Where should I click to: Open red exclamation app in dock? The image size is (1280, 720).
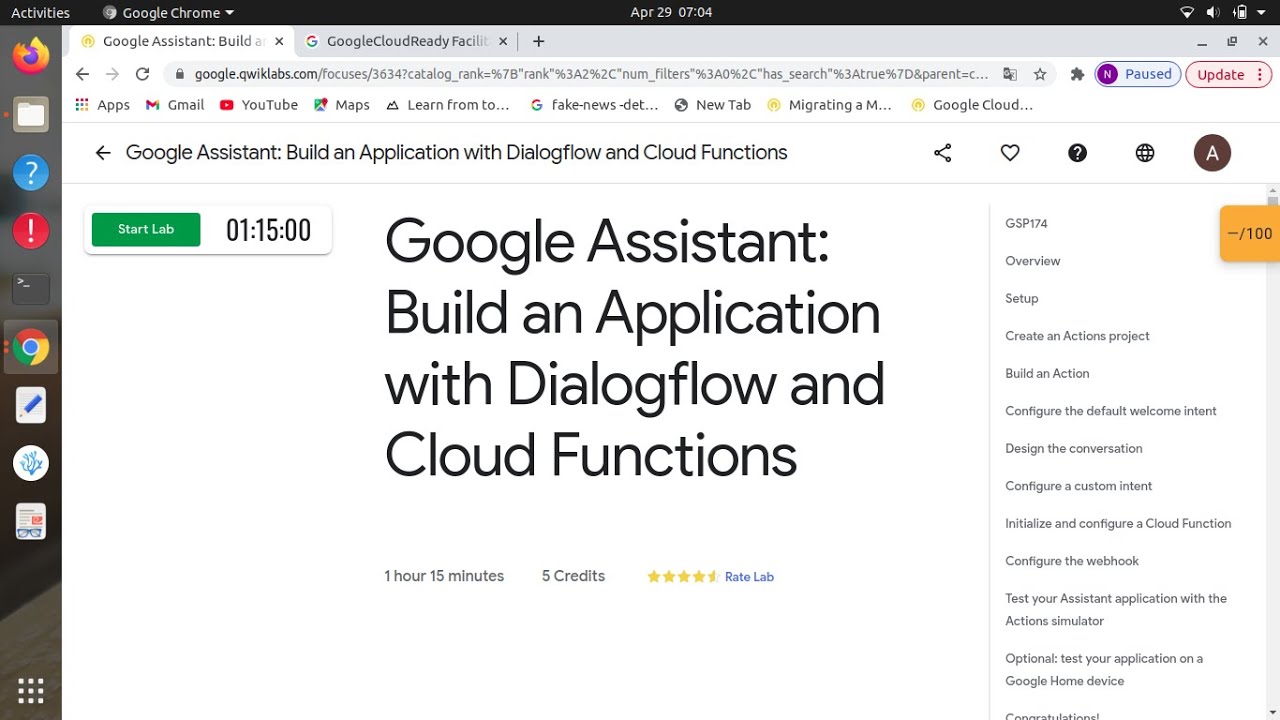[x=31, y=231]
